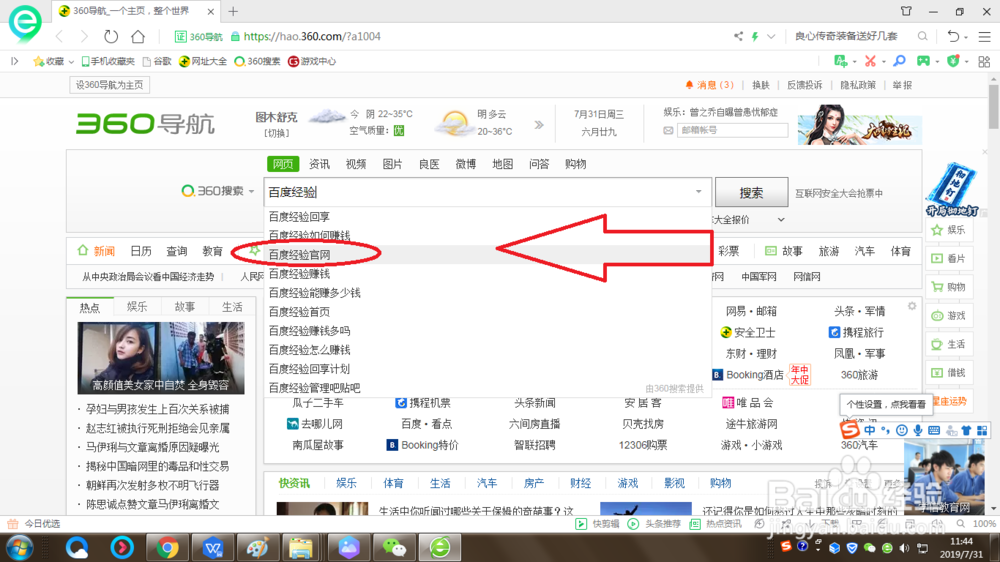The height and width of the screenshot is (562, 1000).
Task: Open the extensions grid icon
Action: pyautogui.click(x=984, y=61)
